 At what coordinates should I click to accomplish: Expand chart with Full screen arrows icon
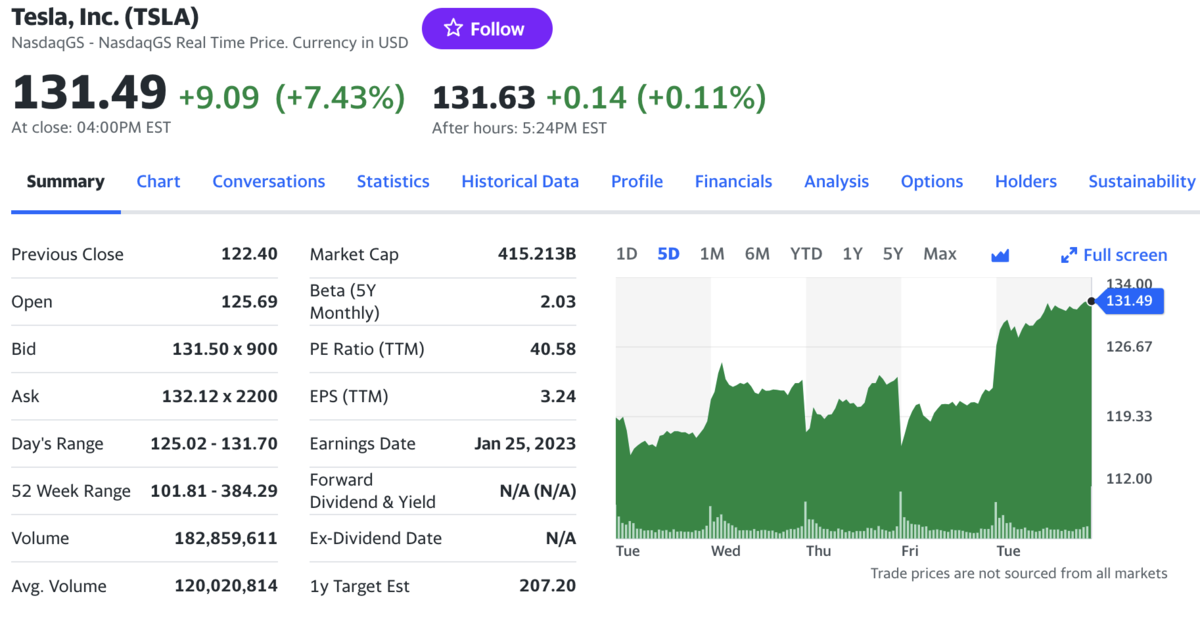(x=1069, y=255)
